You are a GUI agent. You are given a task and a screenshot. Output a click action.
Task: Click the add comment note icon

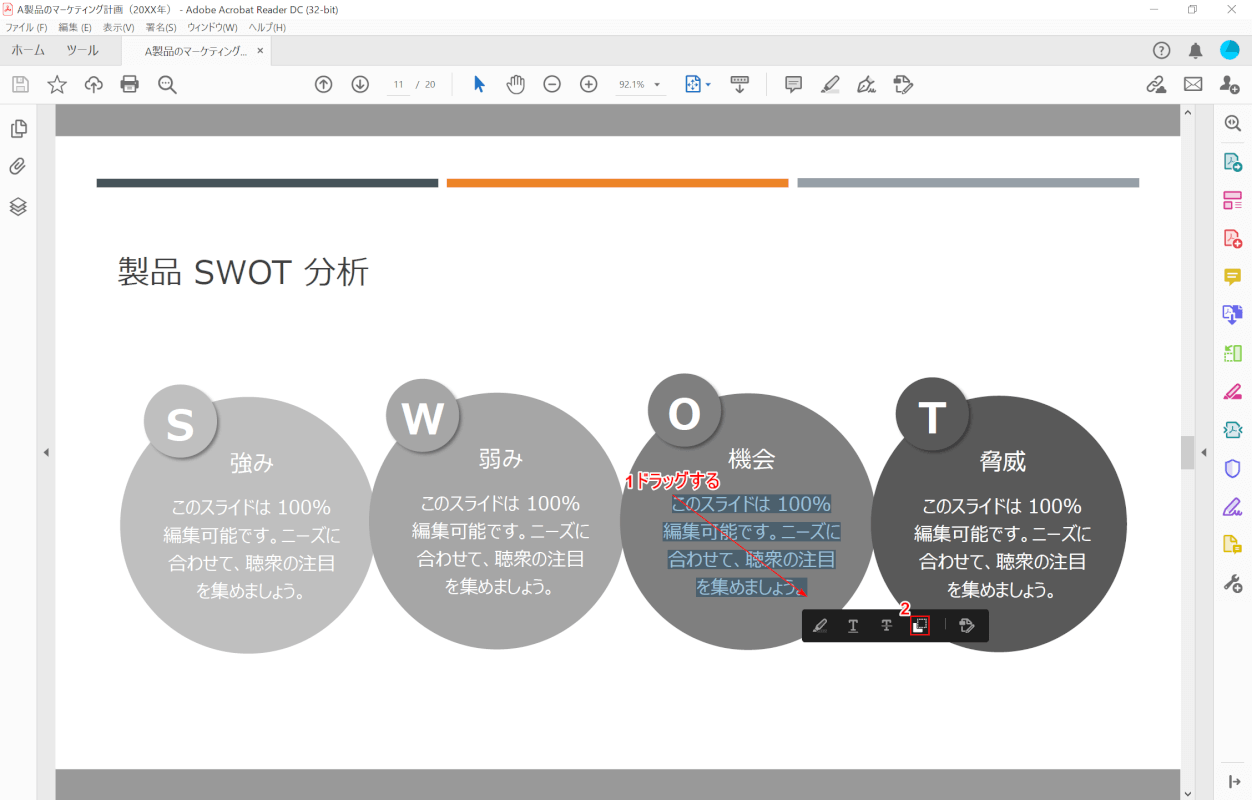coord(793,84)
